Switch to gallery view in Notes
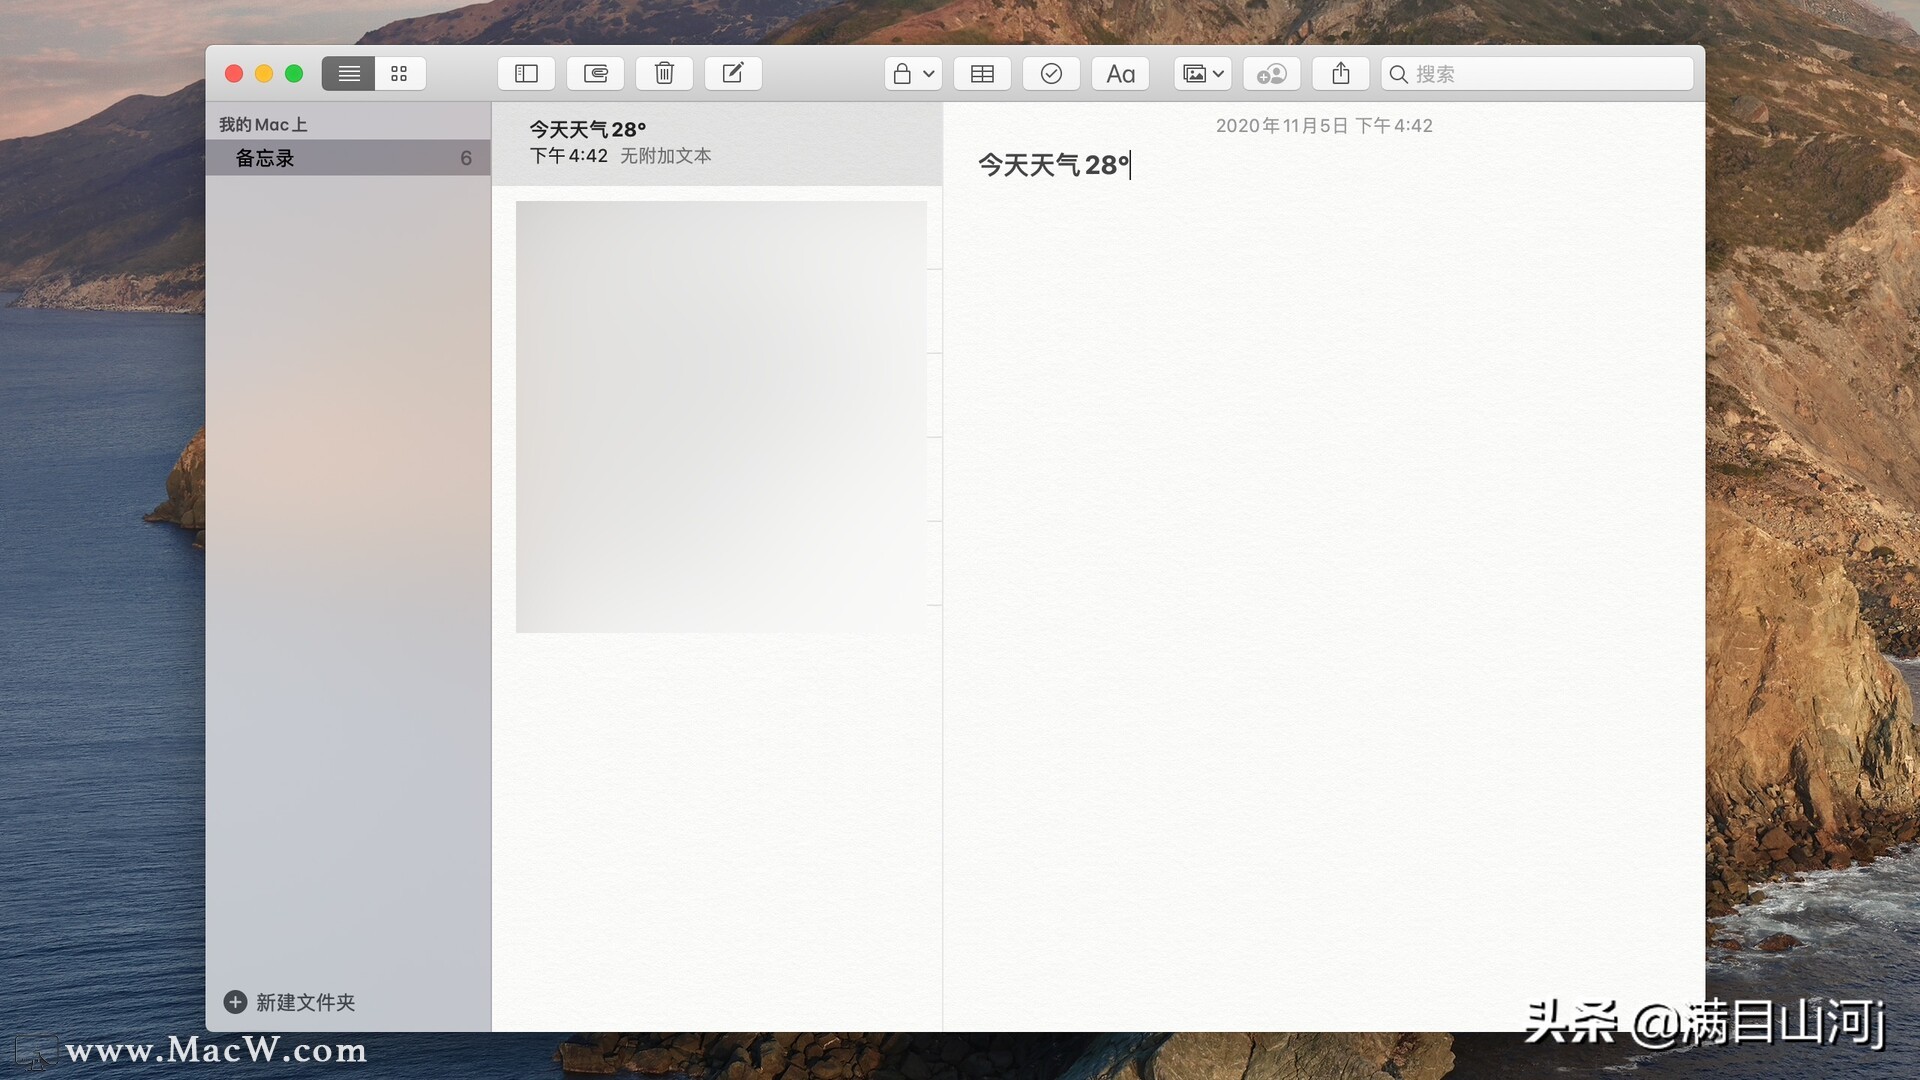The image size is (1920, 1080). coord(400,74)
